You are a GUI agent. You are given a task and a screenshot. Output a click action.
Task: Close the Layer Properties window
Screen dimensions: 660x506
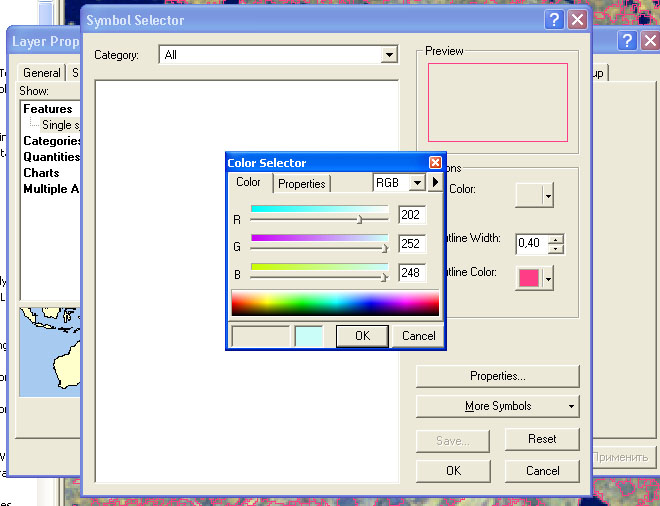[650, 41]
